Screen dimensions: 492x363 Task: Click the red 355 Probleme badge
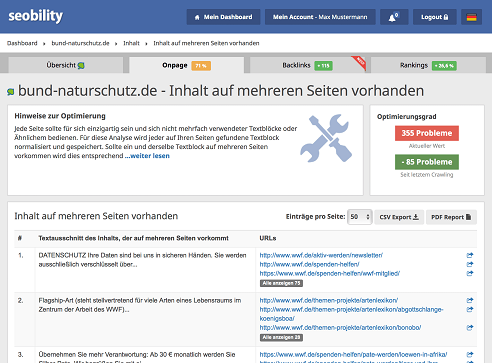point(427,133)
